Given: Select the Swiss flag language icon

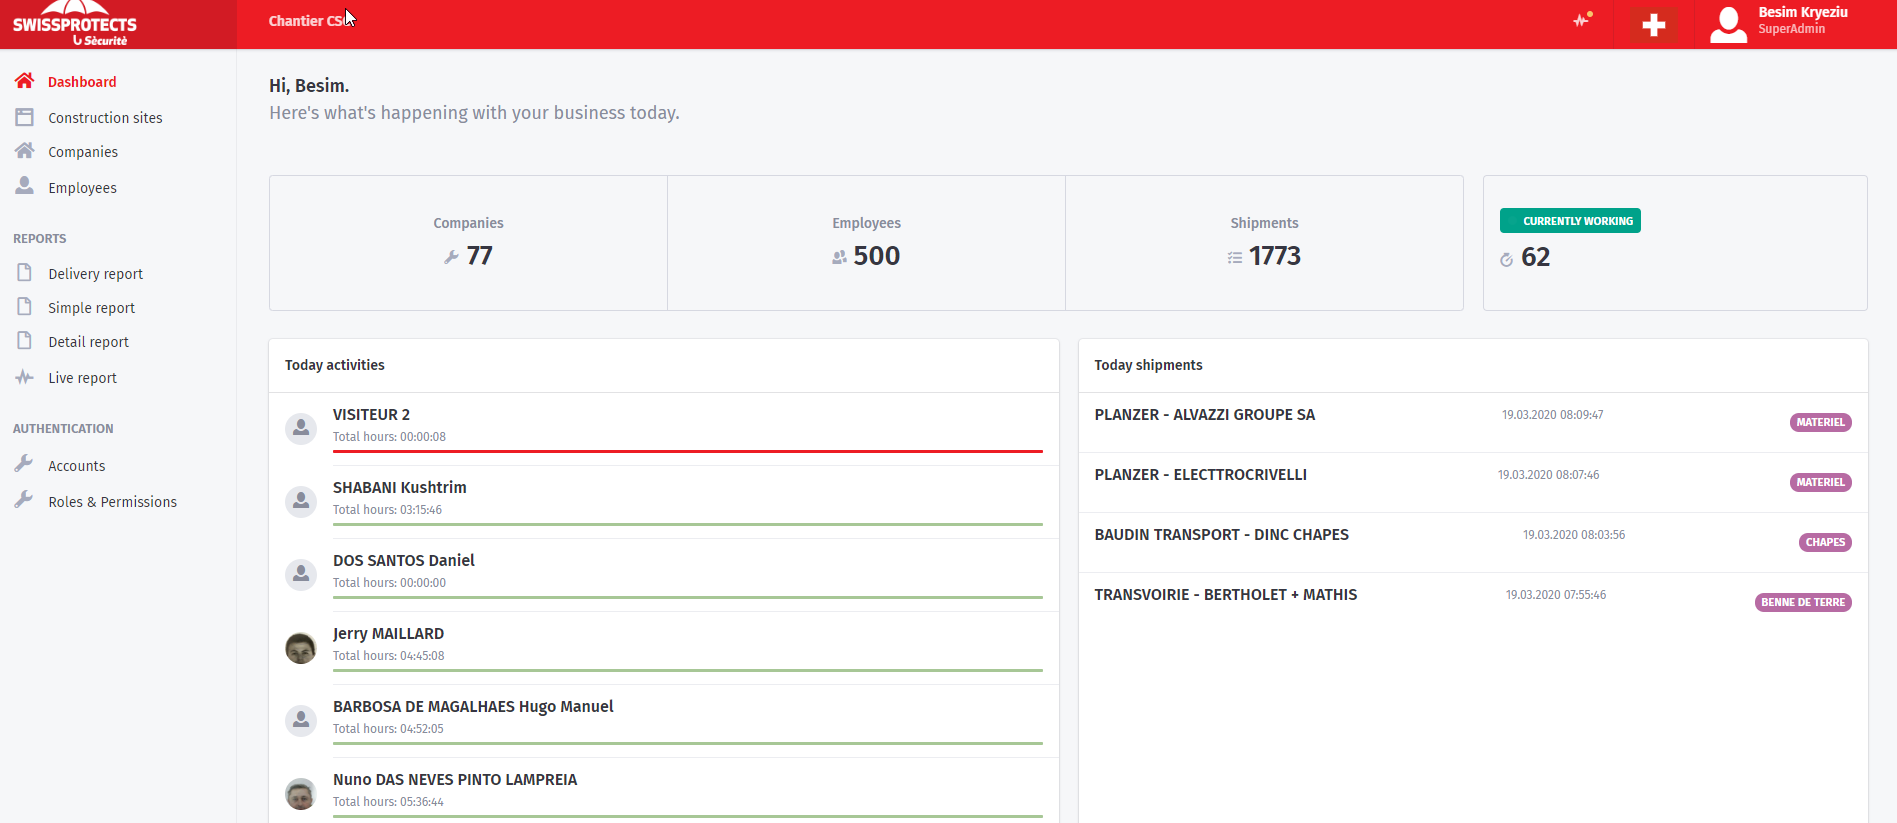Looking at the screenshot, I should click(x=1653, y=25).
